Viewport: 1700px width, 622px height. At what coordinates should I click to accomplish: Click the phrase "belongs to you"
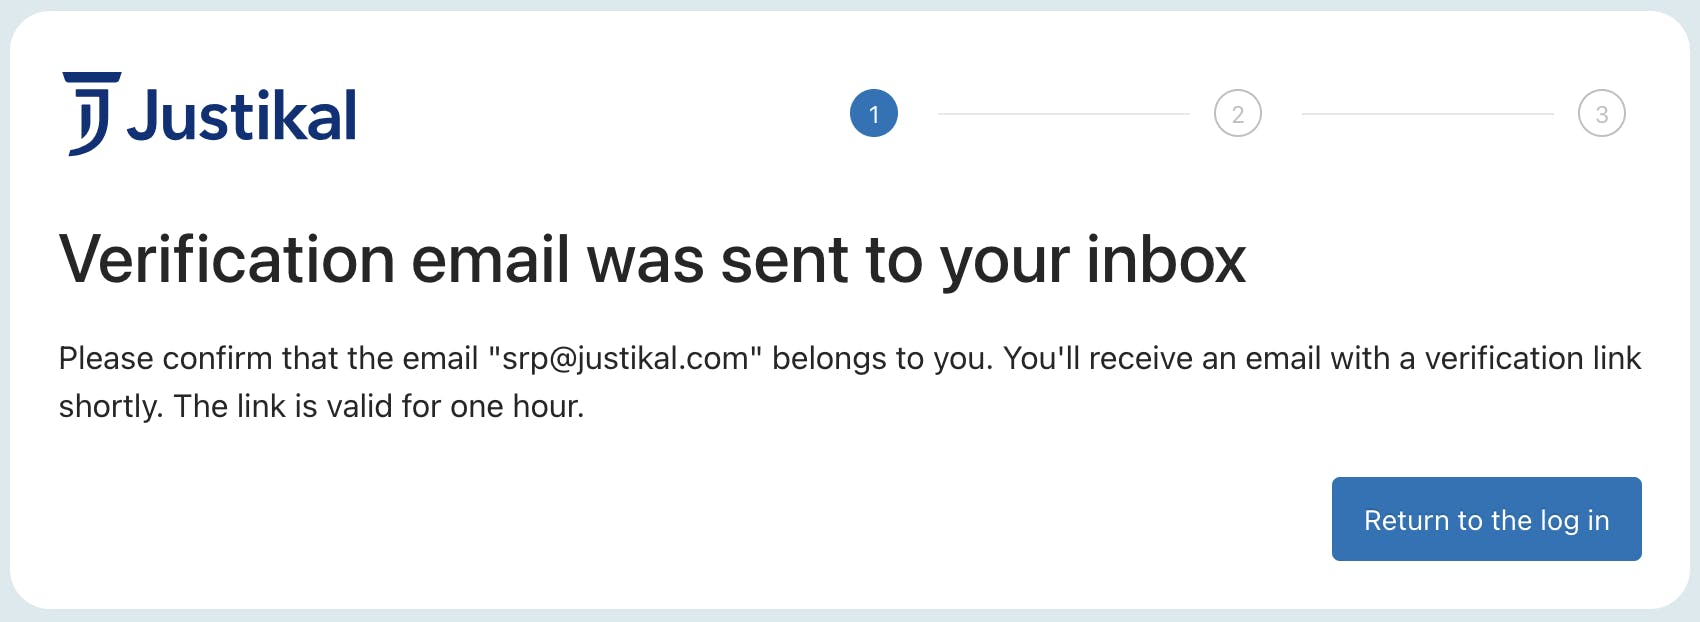point(882,358)
